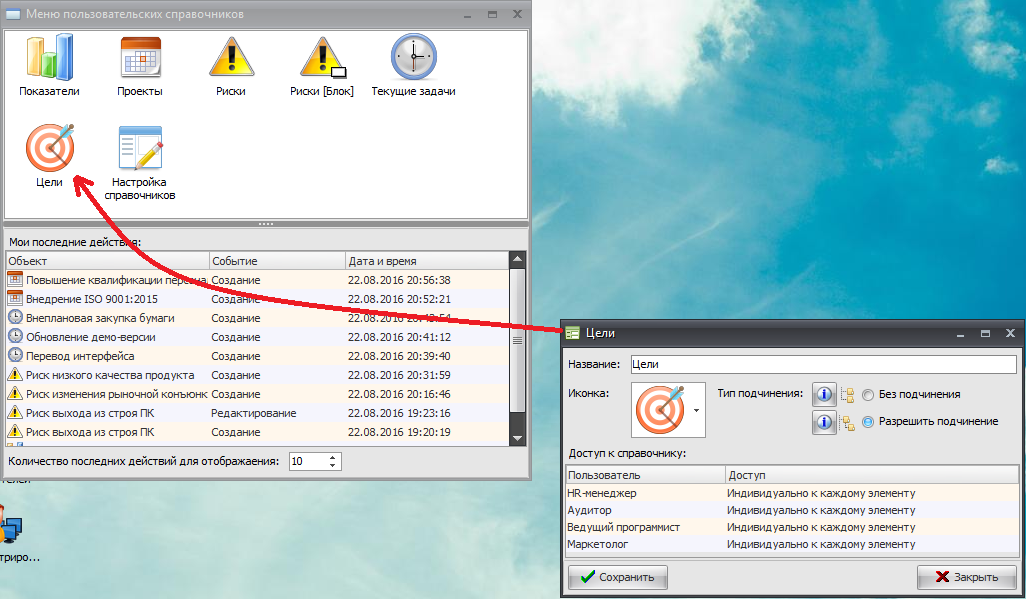Click the Закрыть button
Image resolution: width=1026 pixels, height=599 pixels.
click(966, 577)
